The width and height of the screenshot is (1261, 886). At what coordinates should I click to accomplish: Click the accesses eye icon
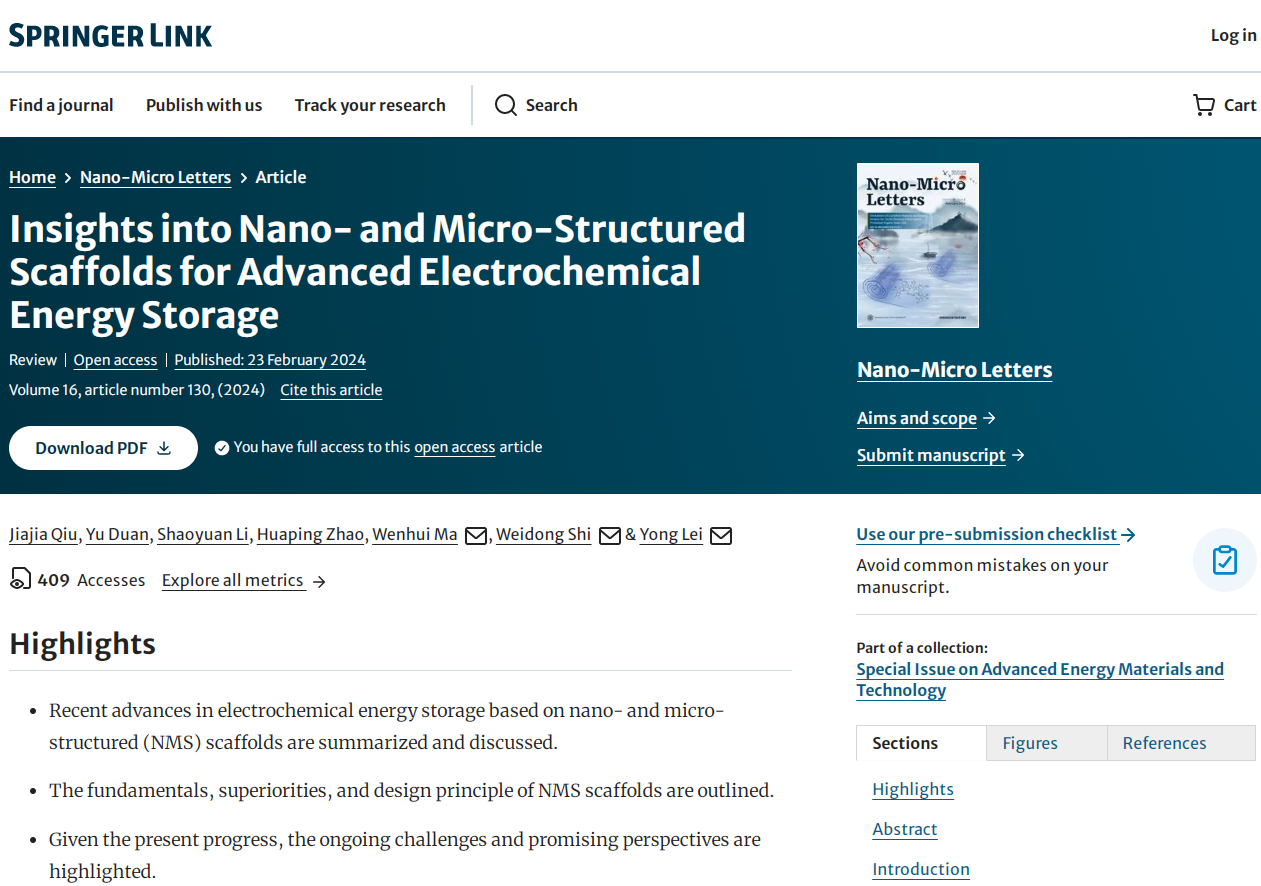[x=20, y=579]
